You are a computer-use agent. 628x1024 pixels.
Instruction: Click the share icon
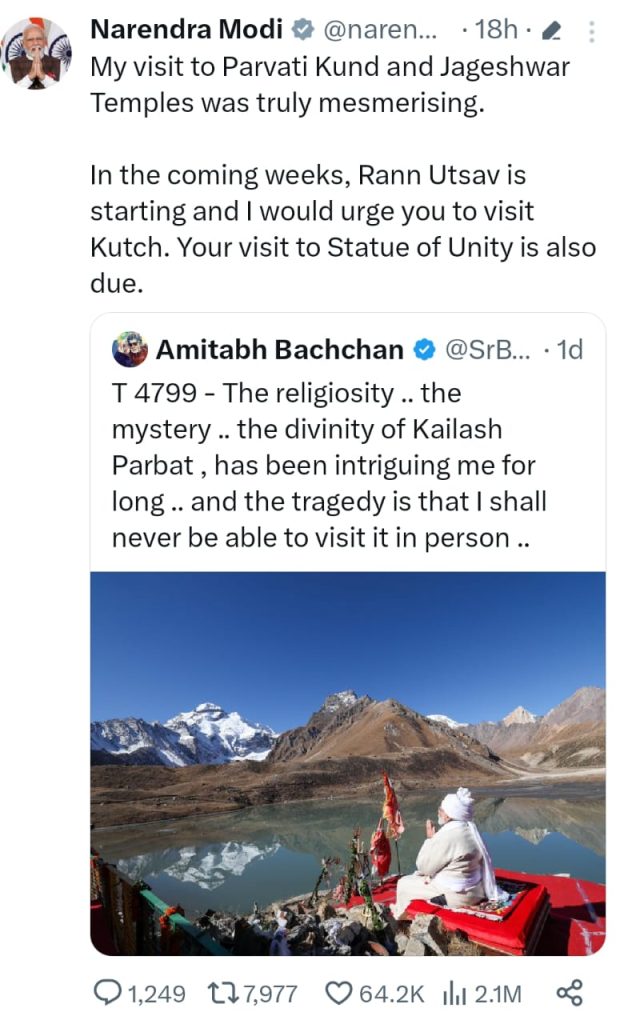tap(569, 992)
